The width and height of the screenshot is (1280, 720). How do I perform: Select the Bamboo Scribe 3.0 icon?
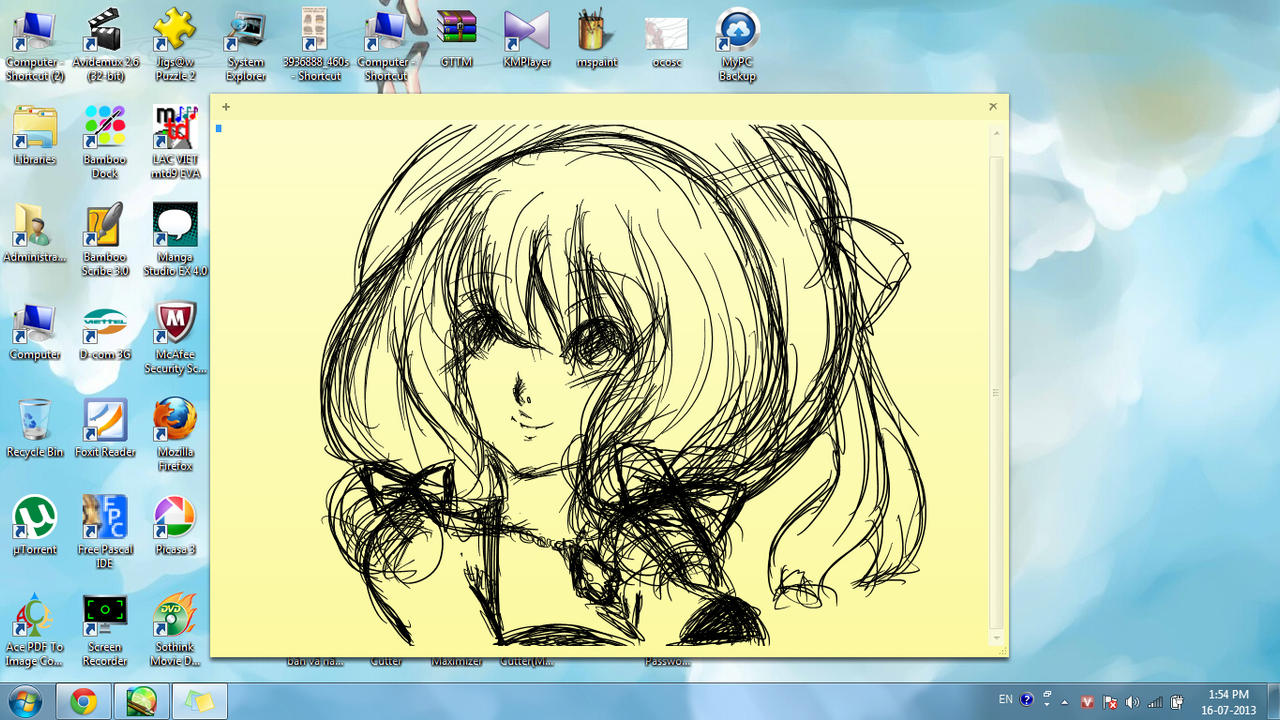tap(105, 239)
